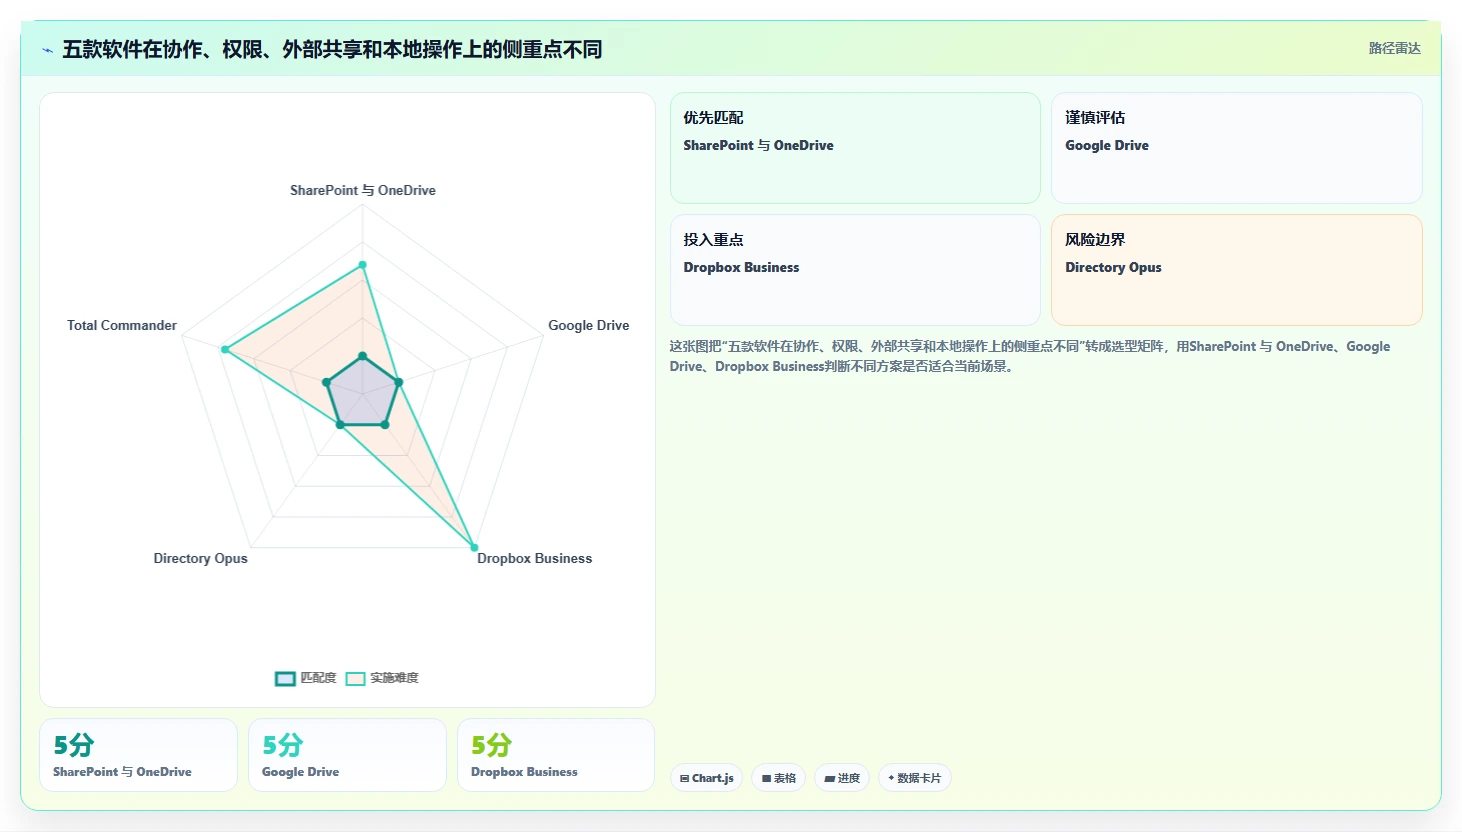Toggle the 匹配度 legend swatch
Image resolution: width=1462 pixels, height=832 pixels.
tap(285, 678)
